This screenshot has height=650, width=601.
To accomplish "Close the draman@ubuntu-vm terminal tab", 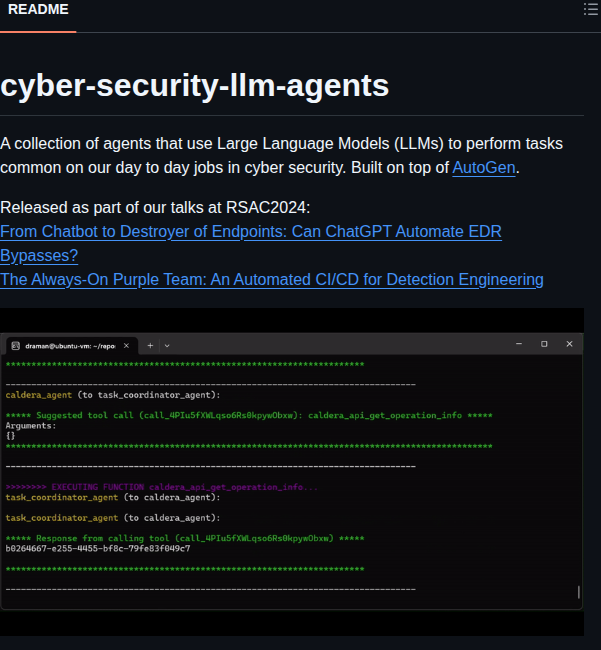I will pyautogui.click(x=126, y=346).
